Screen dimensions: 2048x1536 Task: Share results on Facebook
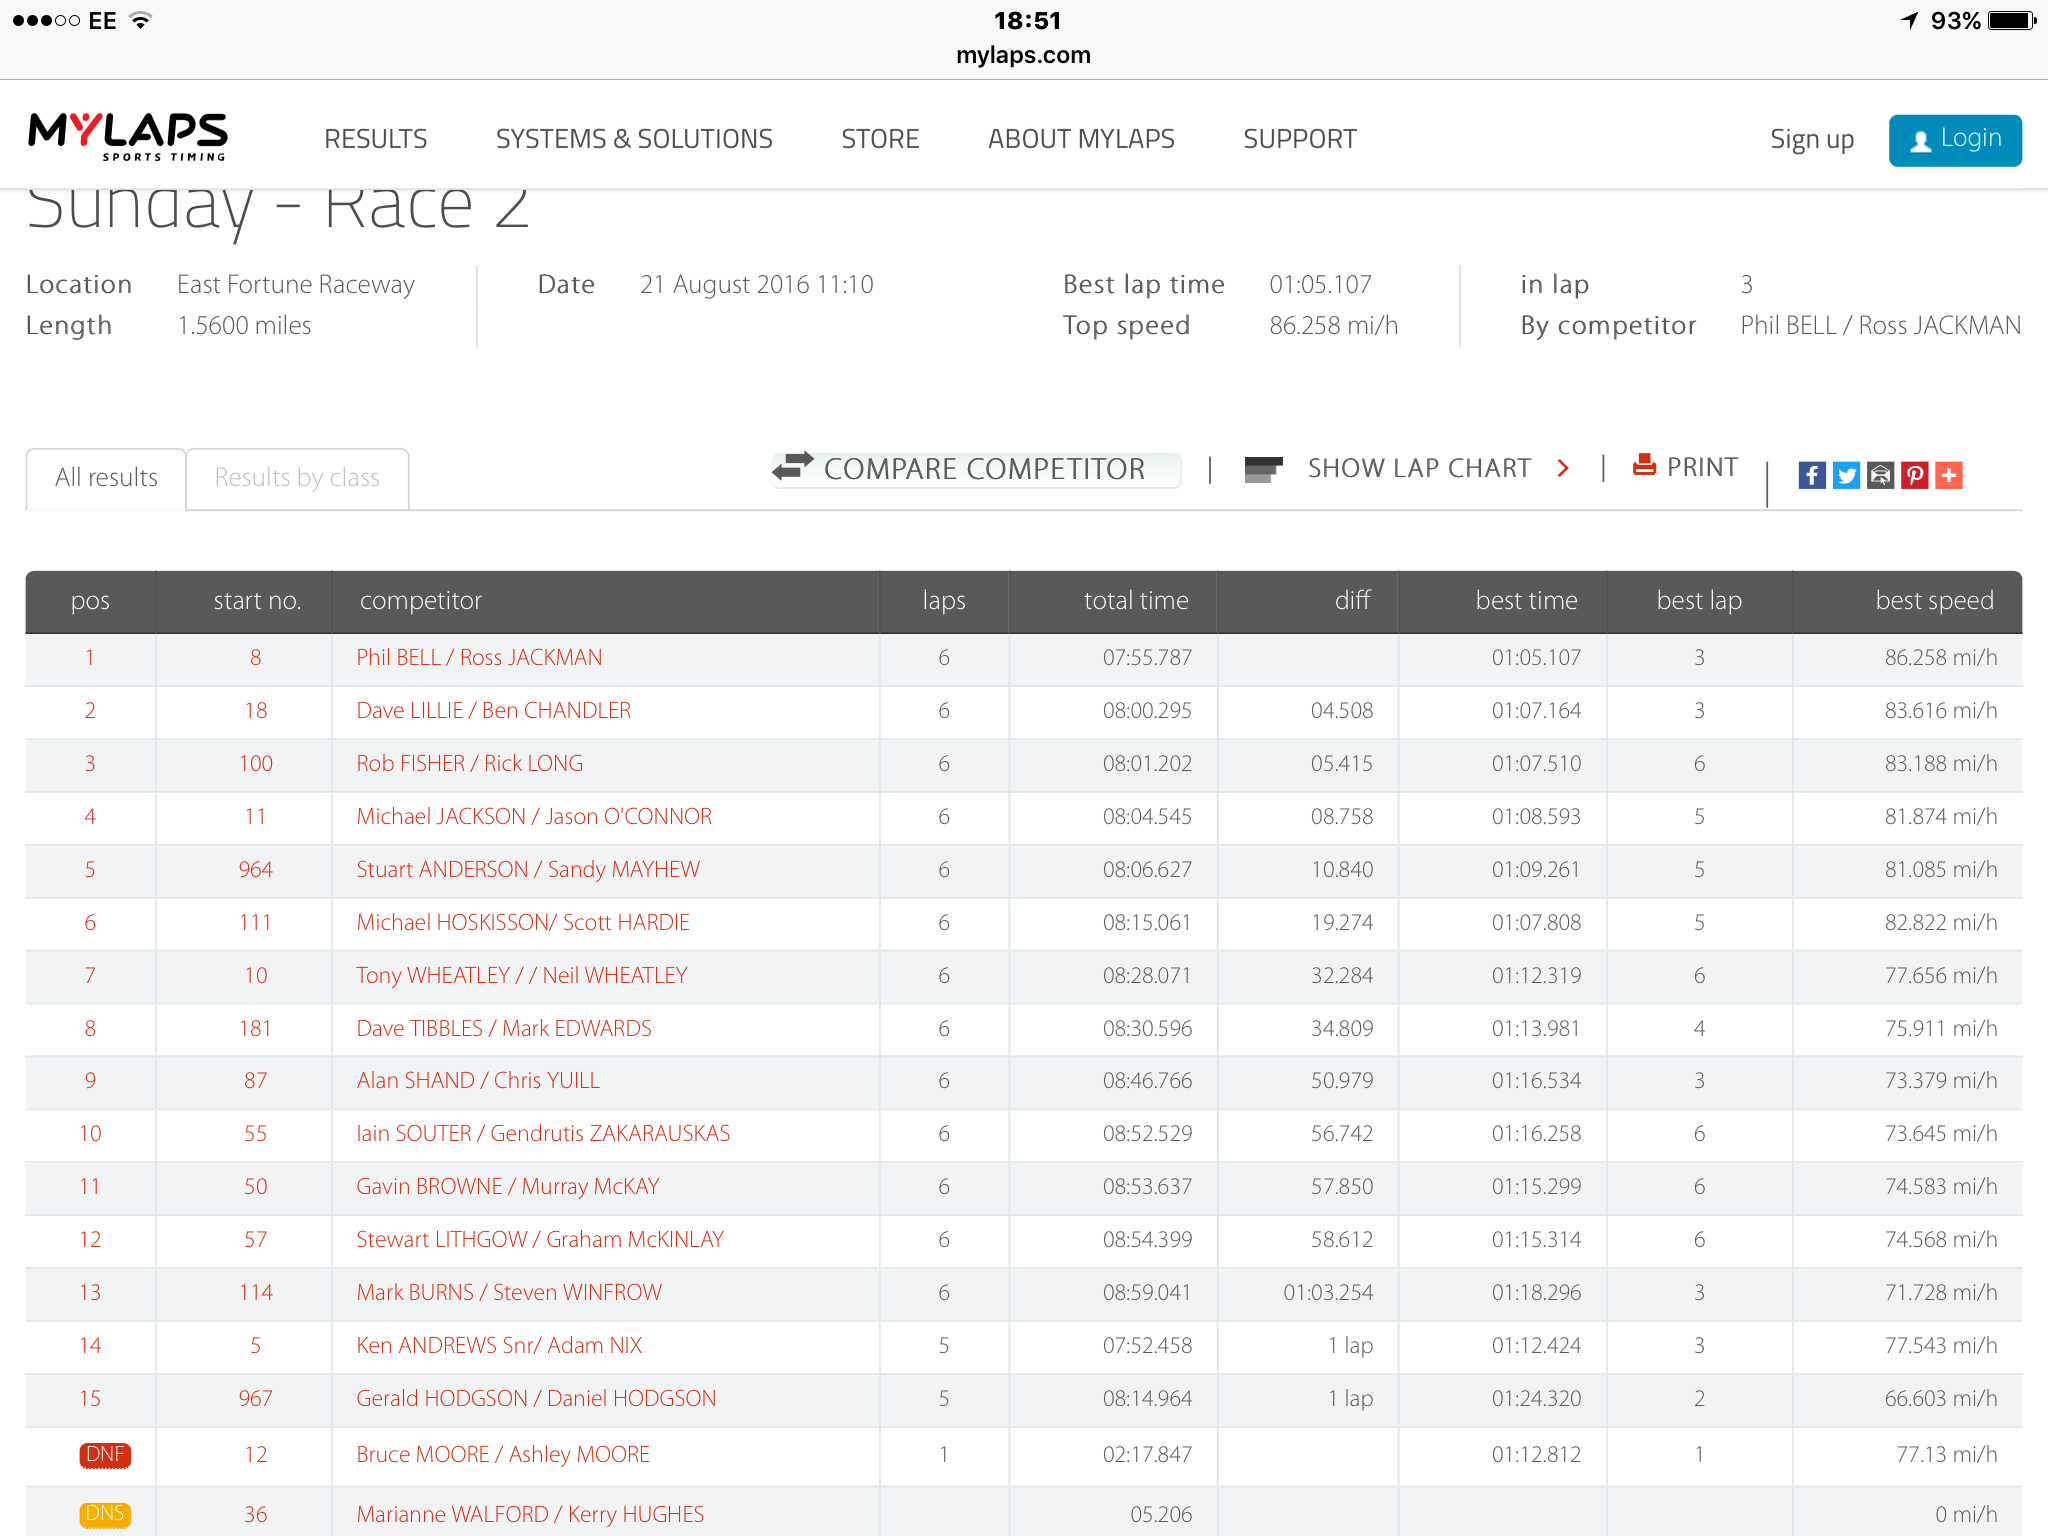(1812, 475)
